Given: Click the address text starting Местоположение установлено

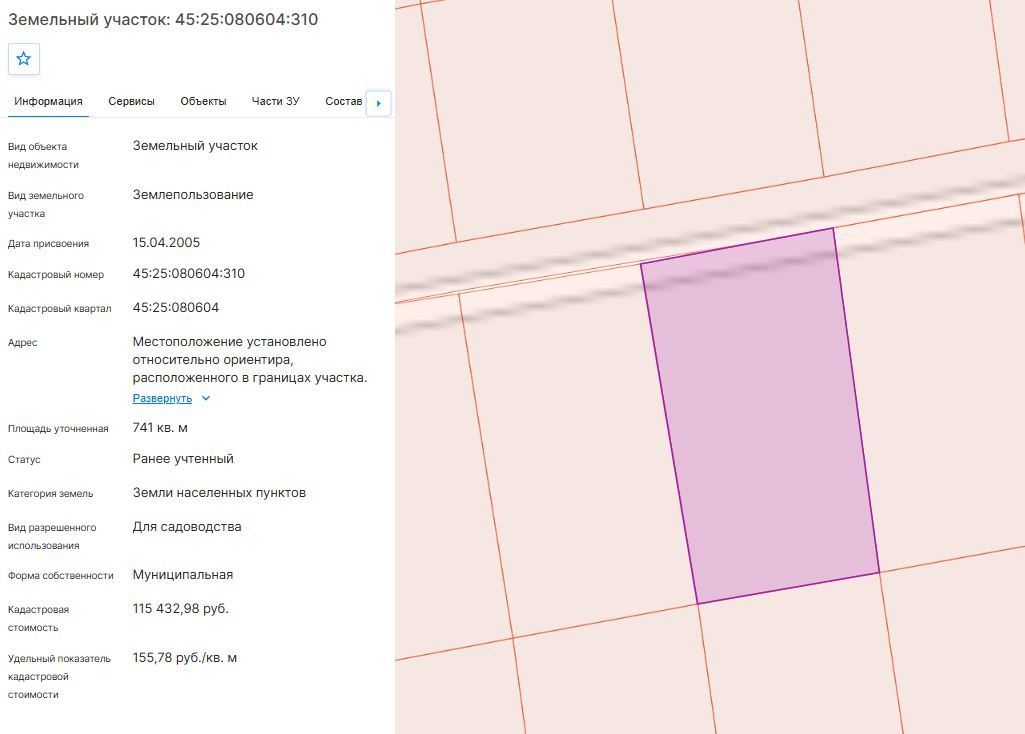Looking at the screenshot, I should click(250, 359).
